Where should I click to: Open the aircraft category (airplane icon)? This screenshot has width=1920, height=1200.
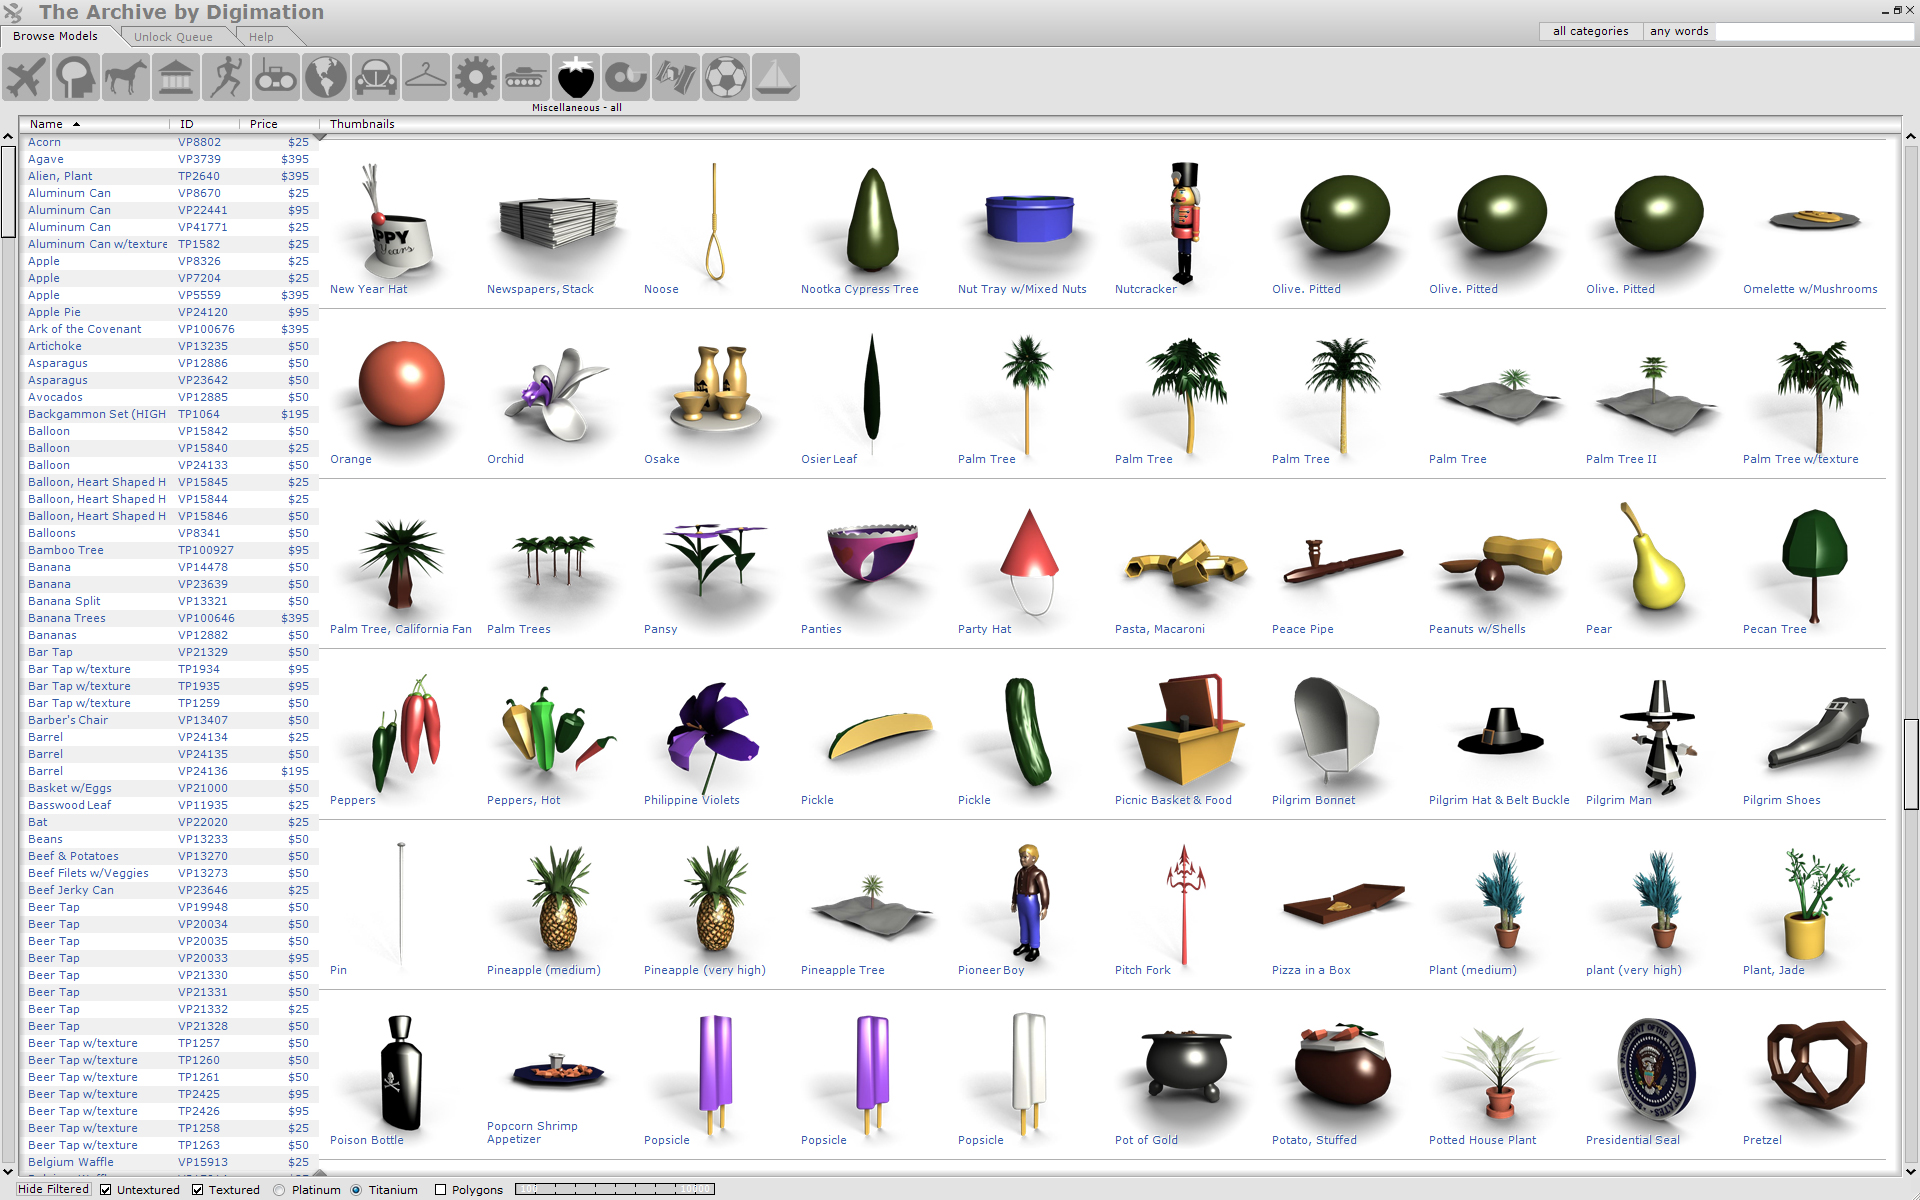(26, 77)
